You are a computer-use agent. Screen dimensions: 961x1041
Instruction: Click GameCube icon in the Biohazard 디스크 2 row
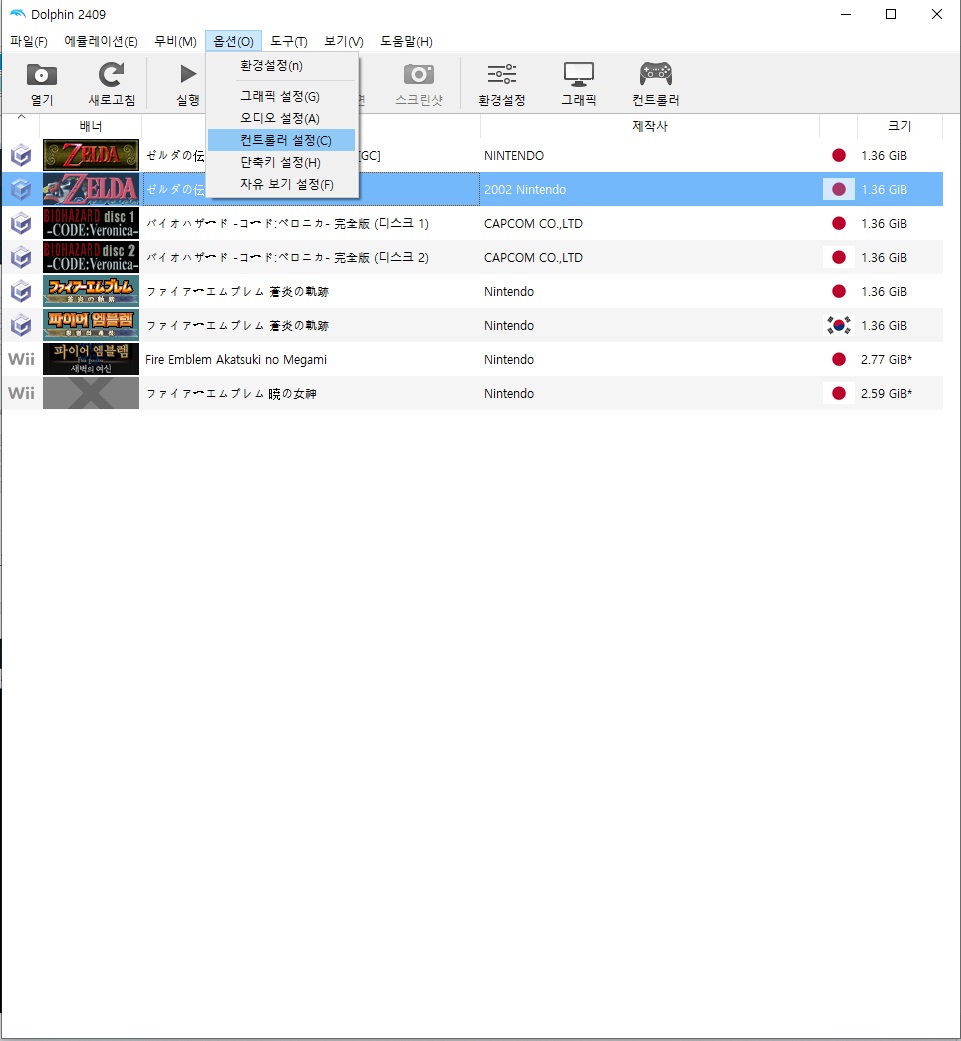pos(21,257)
